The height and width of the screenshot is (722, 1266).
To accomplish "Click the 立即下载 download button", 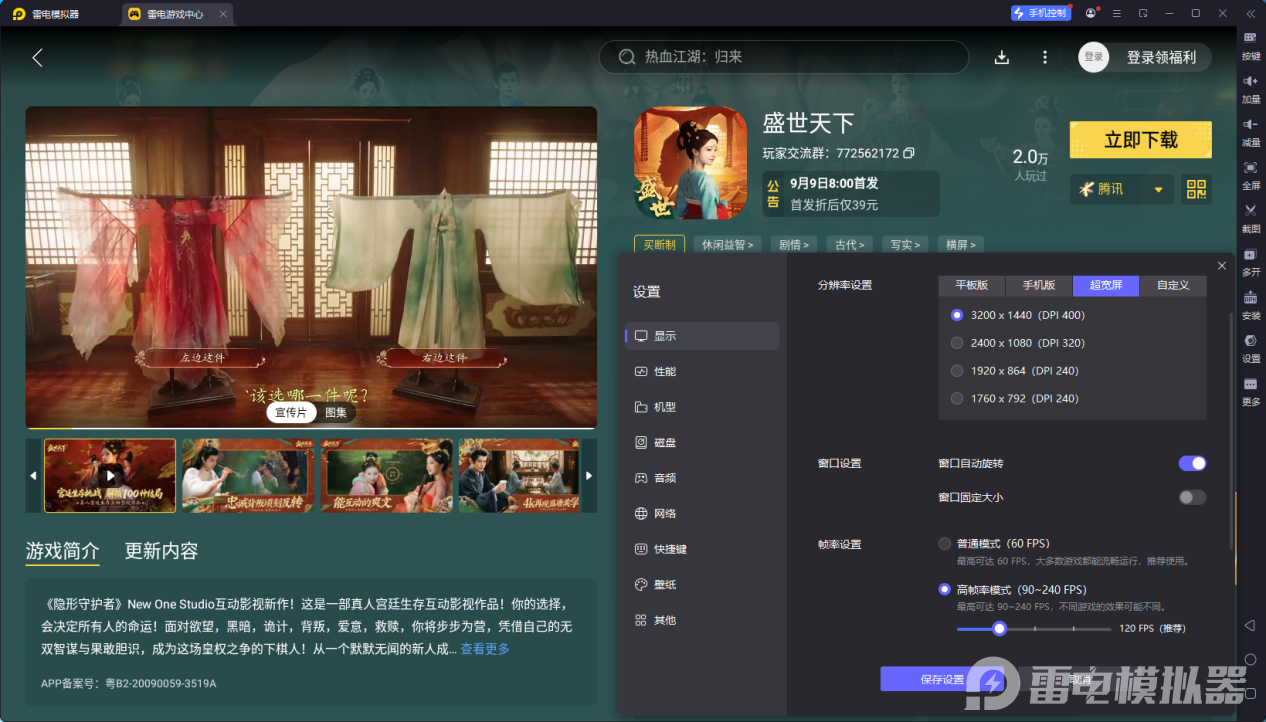I will tap(1140, 140).
